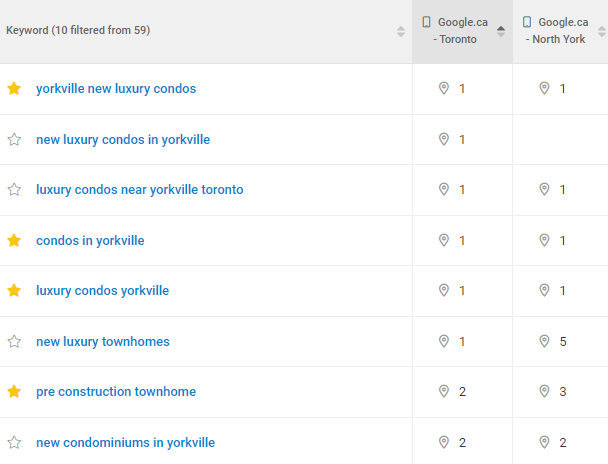Click North York pin icon for new luxury townhomes
Viewport: 608px width, 464px height.
coord(544,341)
